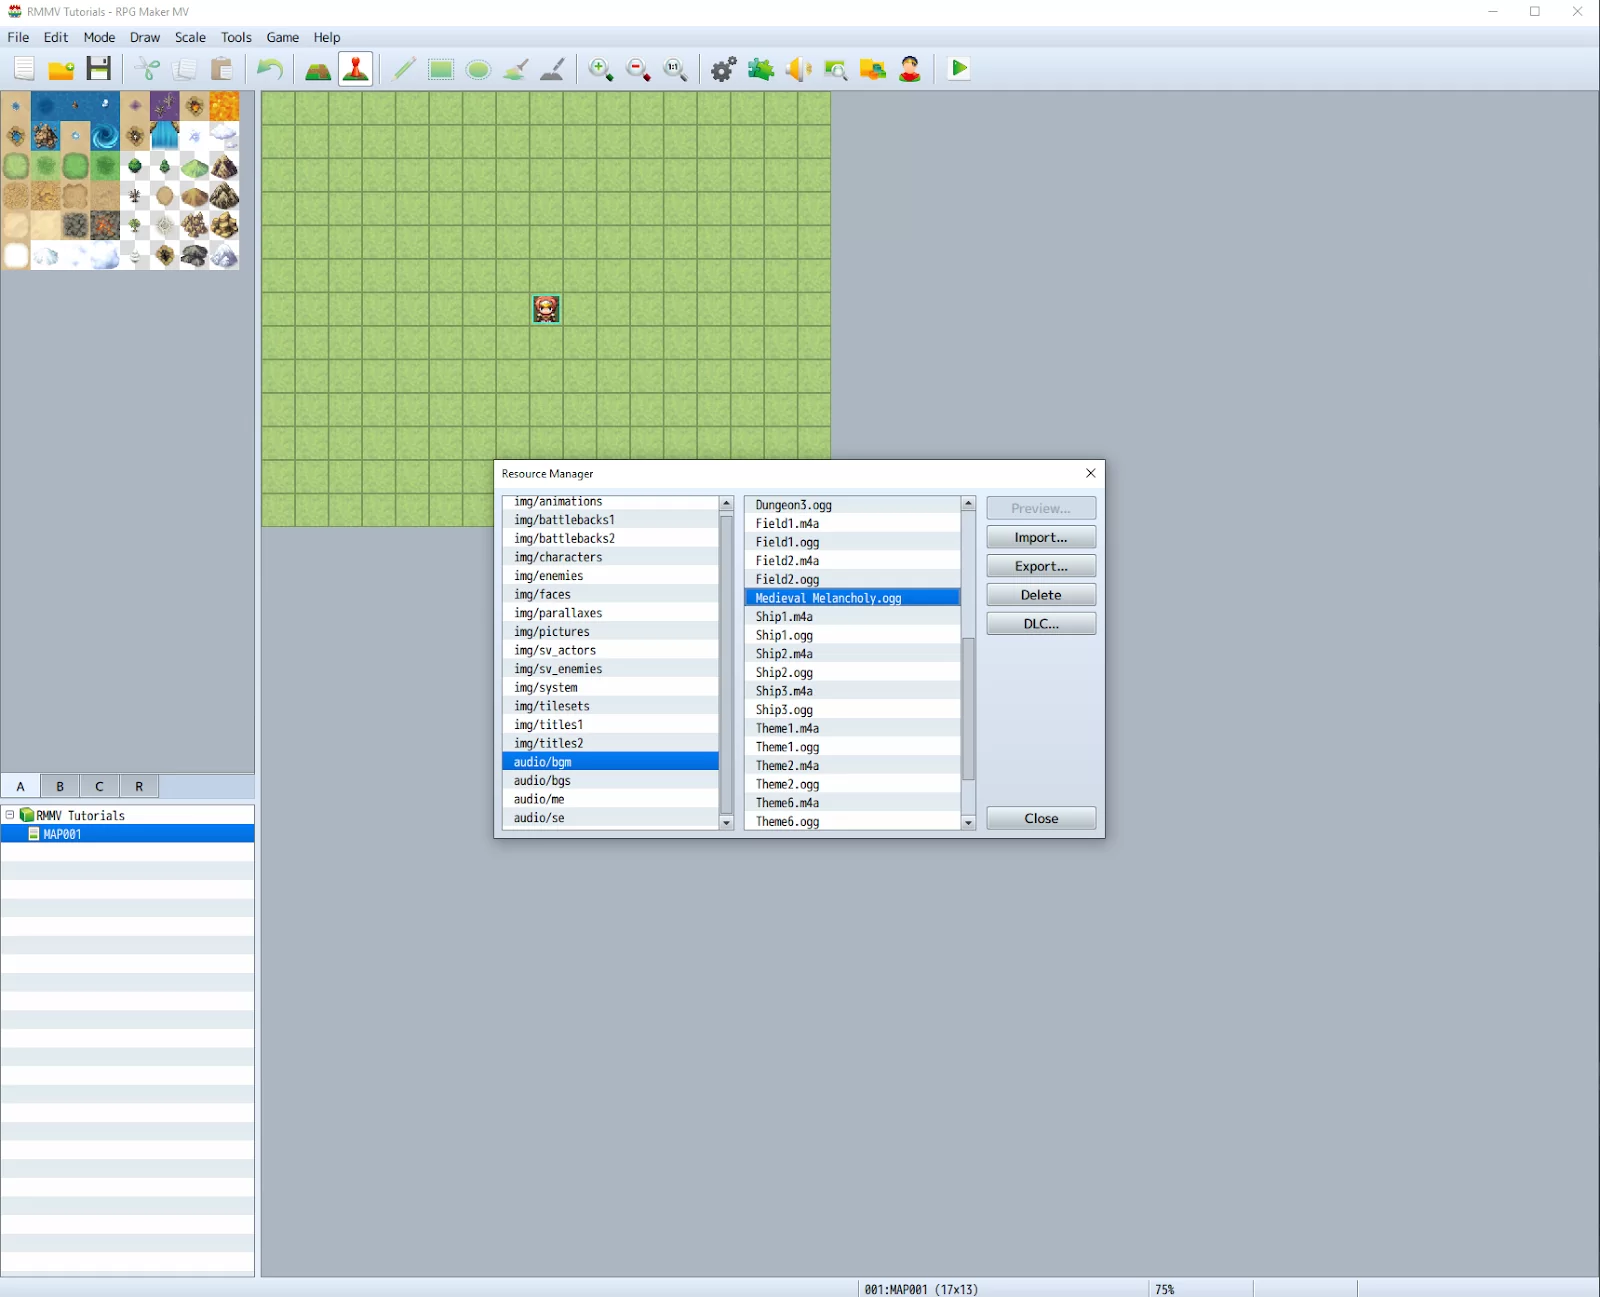
Task: Click the Import... button
Action: pos(1041,537)
